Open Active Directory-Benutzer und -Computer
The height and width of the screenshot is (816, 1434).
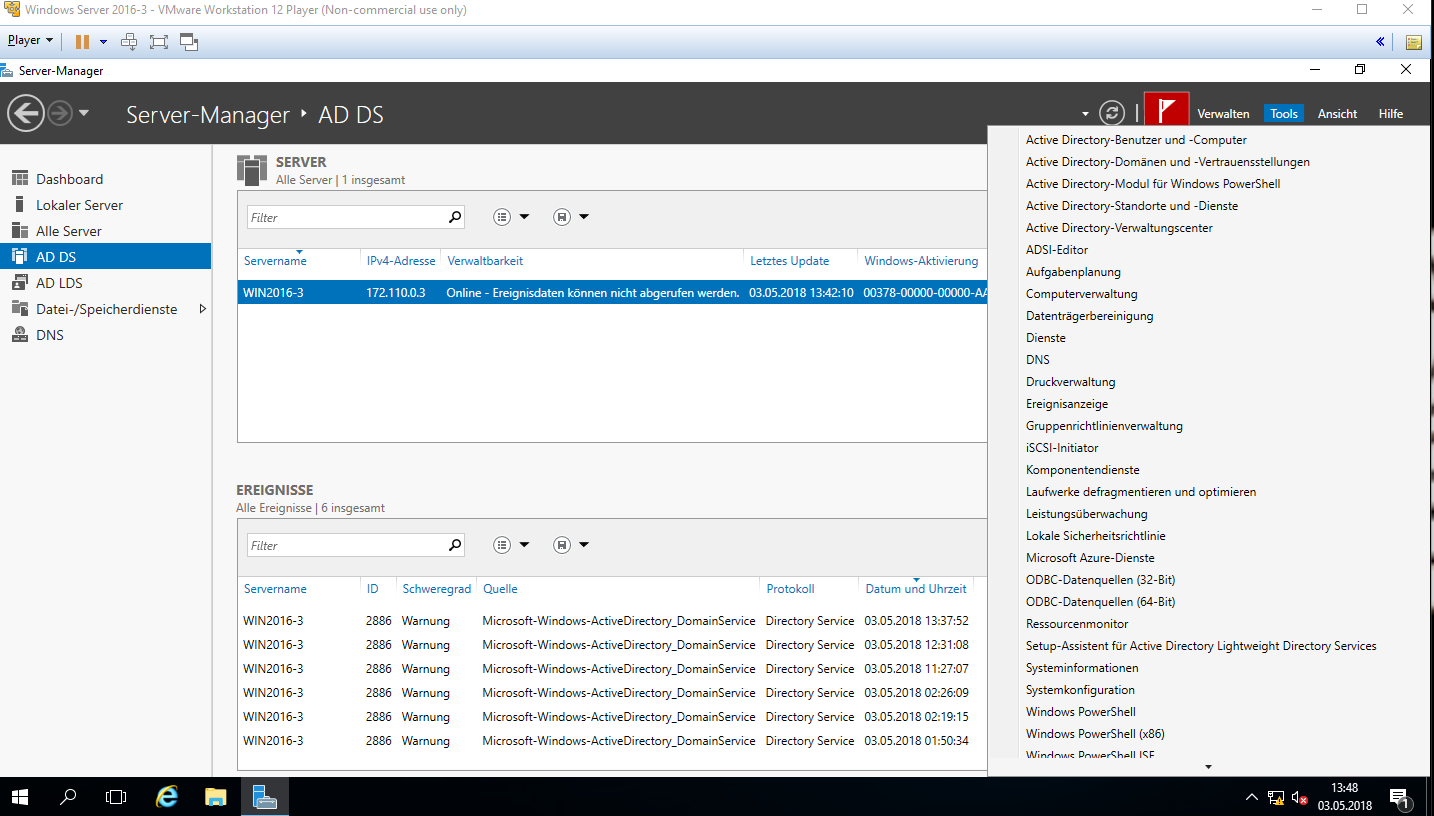pos(1136,140)
